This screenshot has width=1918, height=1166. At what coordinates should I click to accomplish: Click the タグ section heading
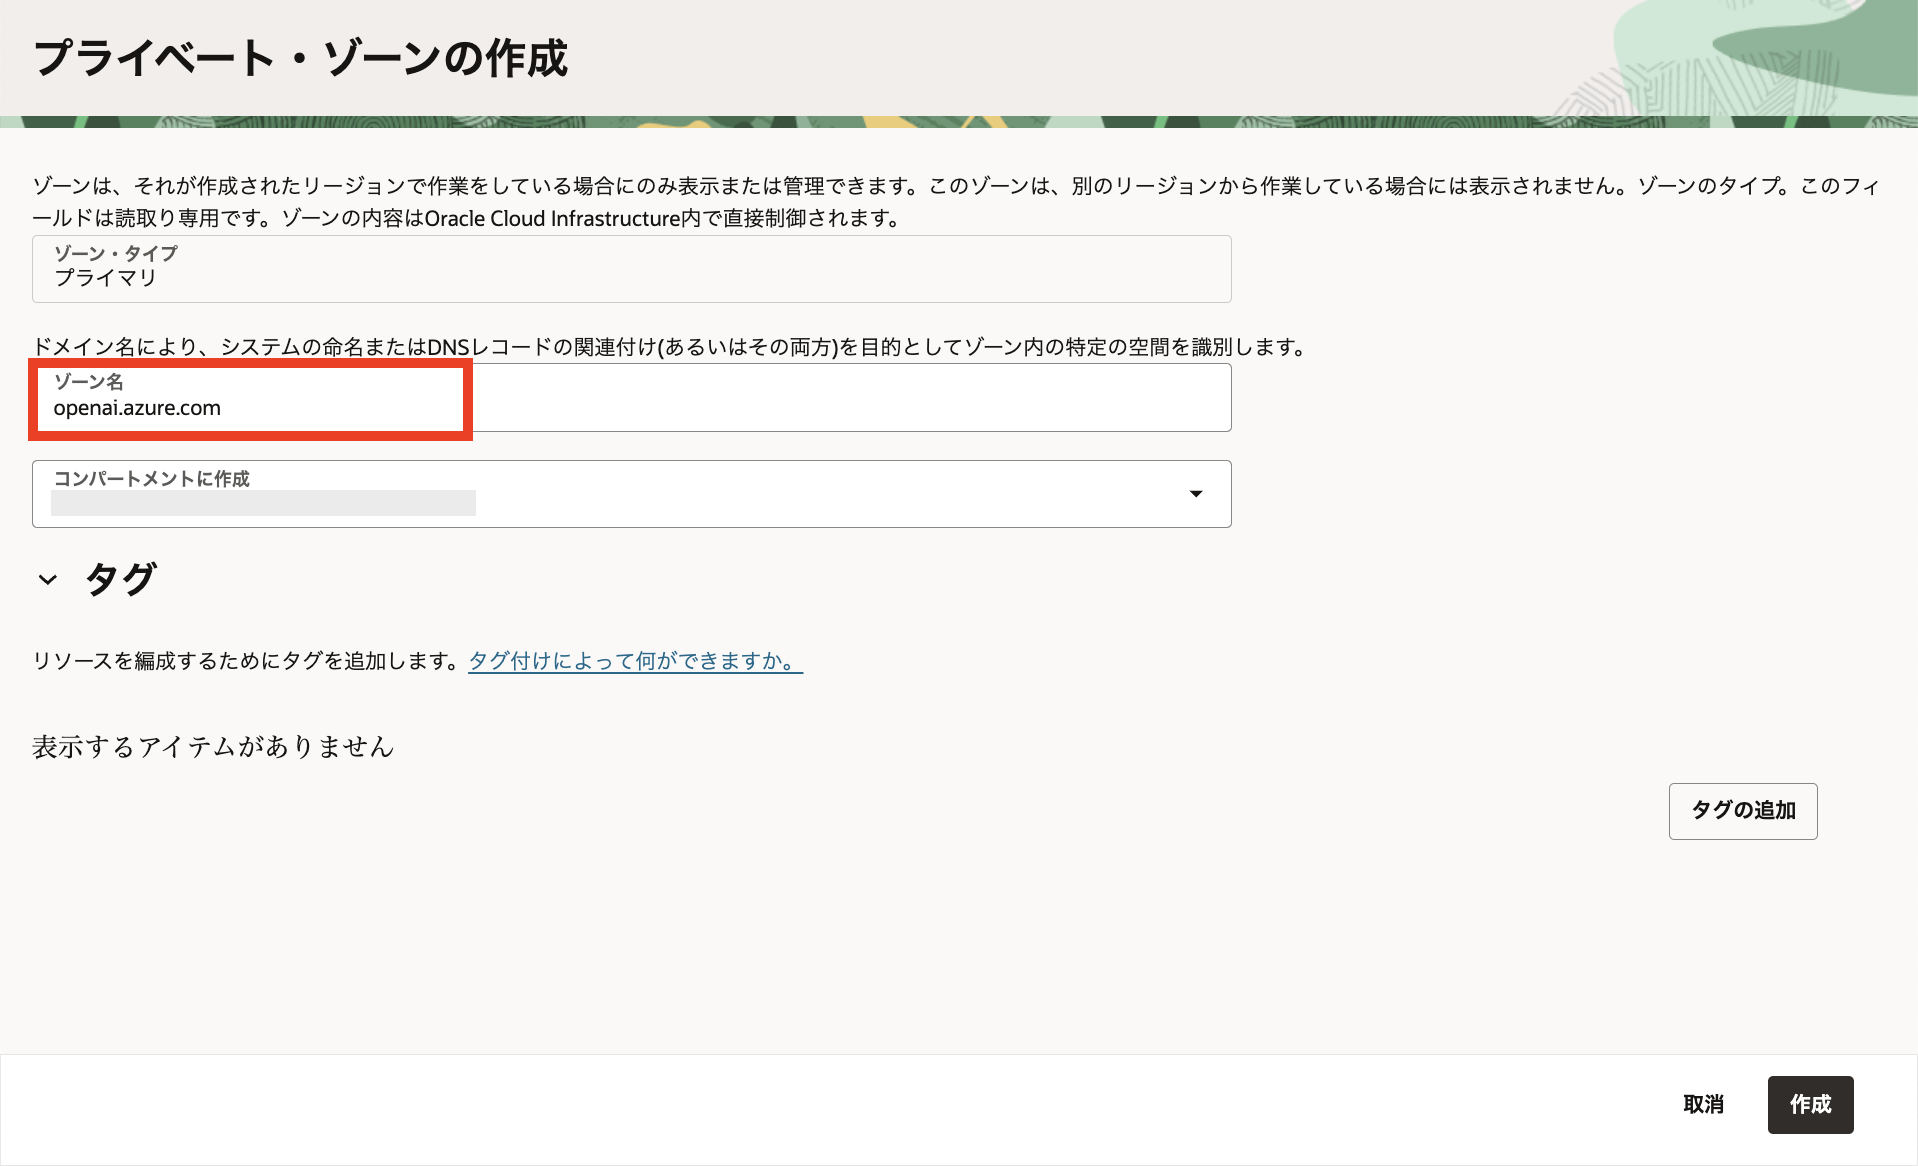pyautogui.click(x=119, y=578)
